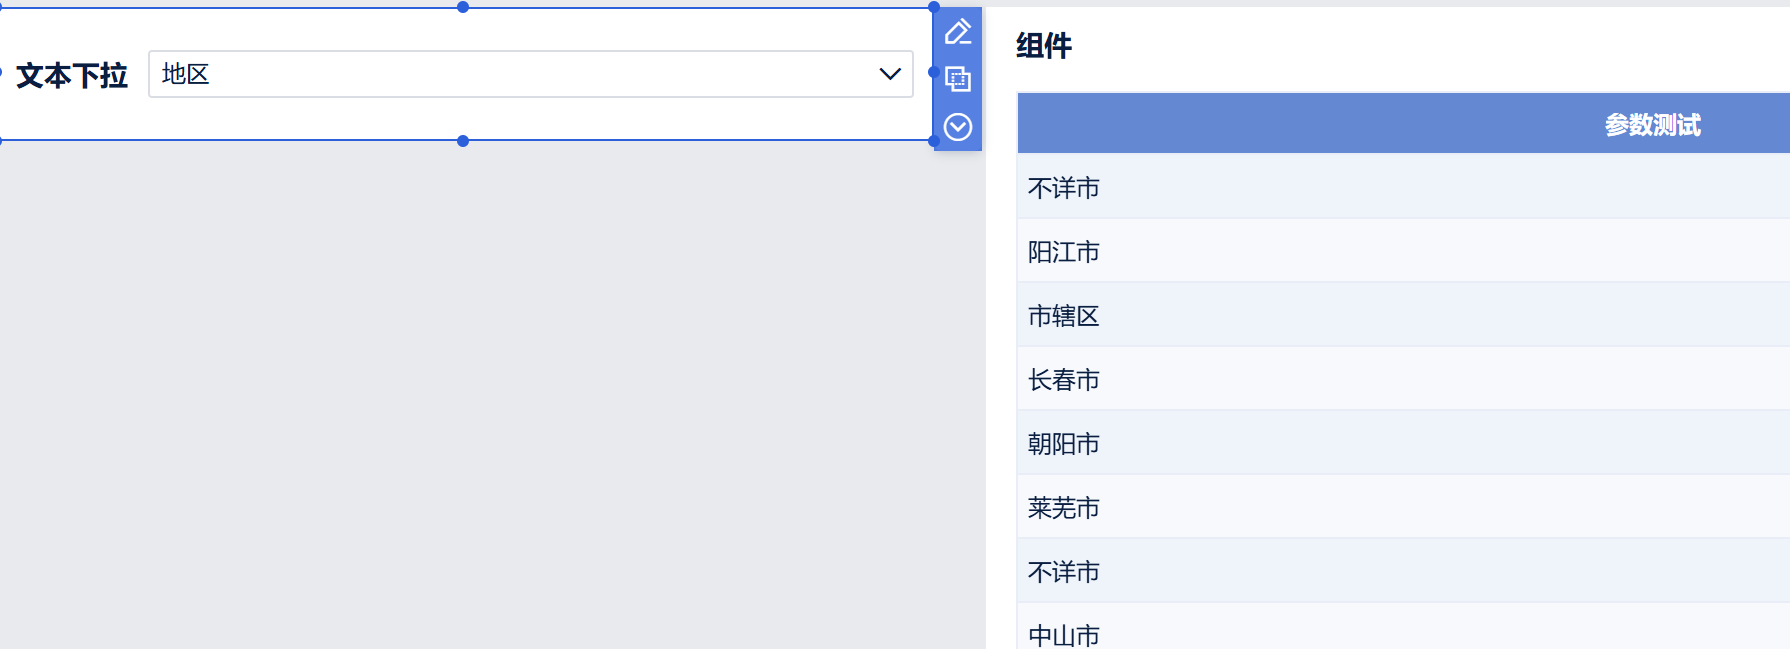Select the 市辖区 table row
The width and height of the screenshot is (1790, 649).
pos(1404,315)
